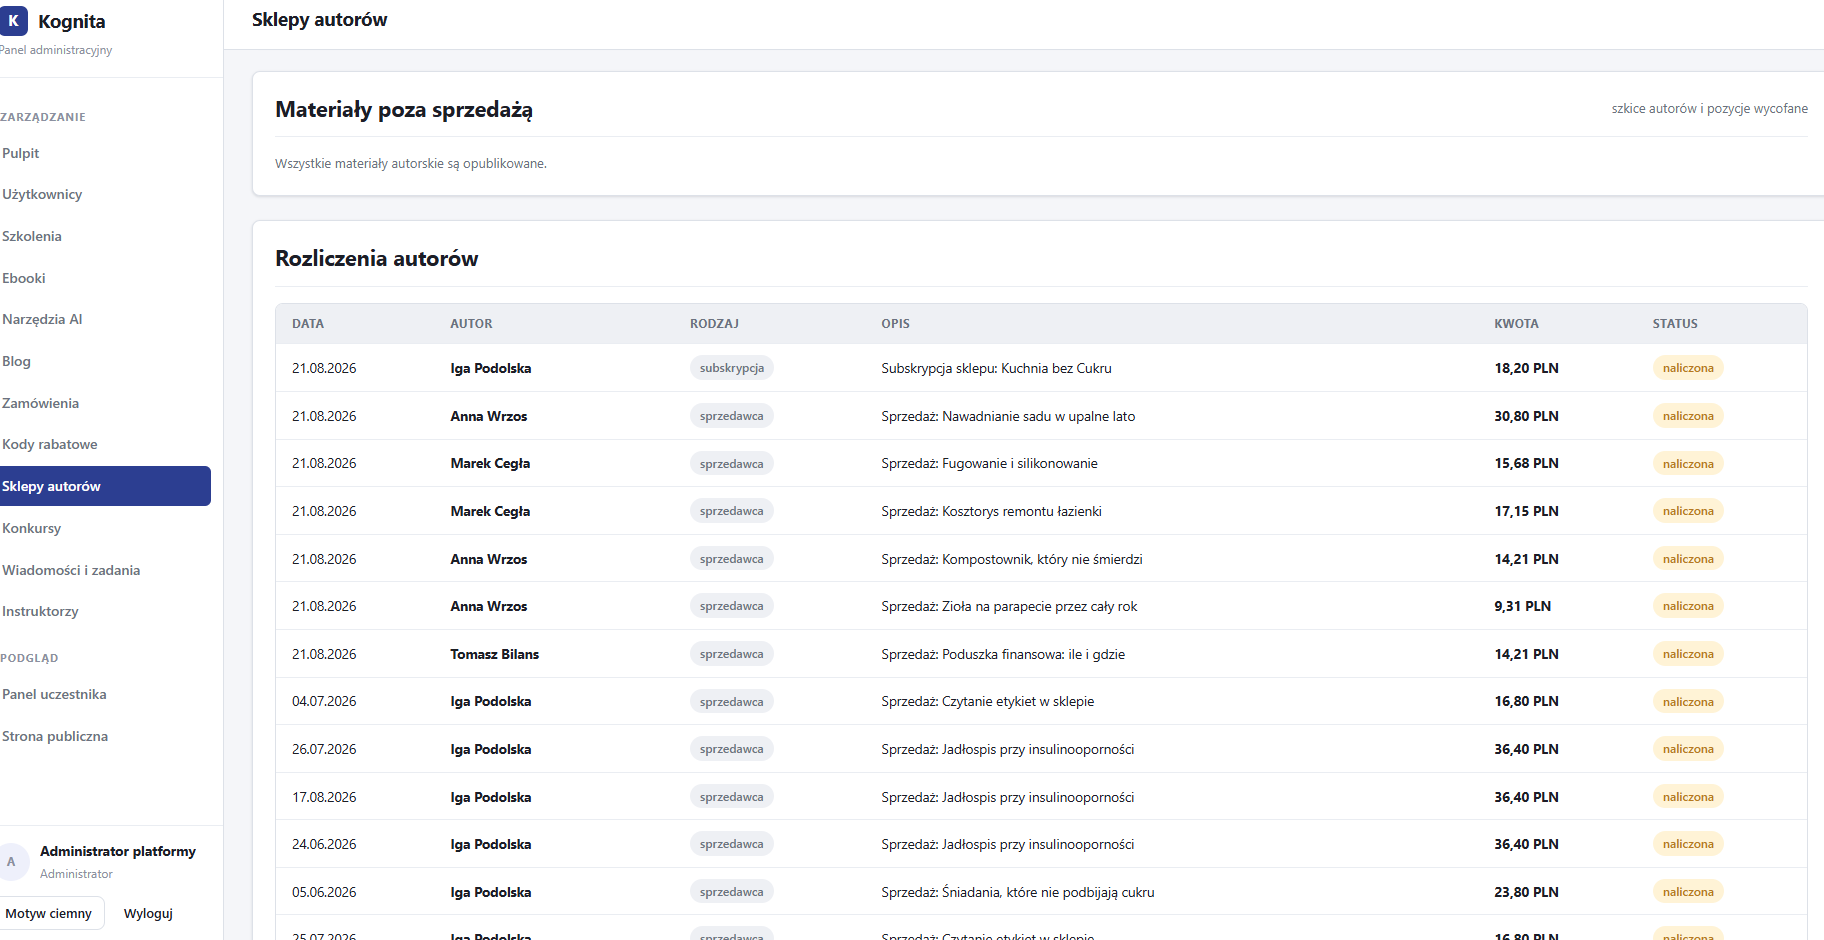Viewport: 1824px width, 940px height.
Task: Click 'Sprzedaż: Zioła na parapecie przez cały rok'
Action: click(1009, 606)
